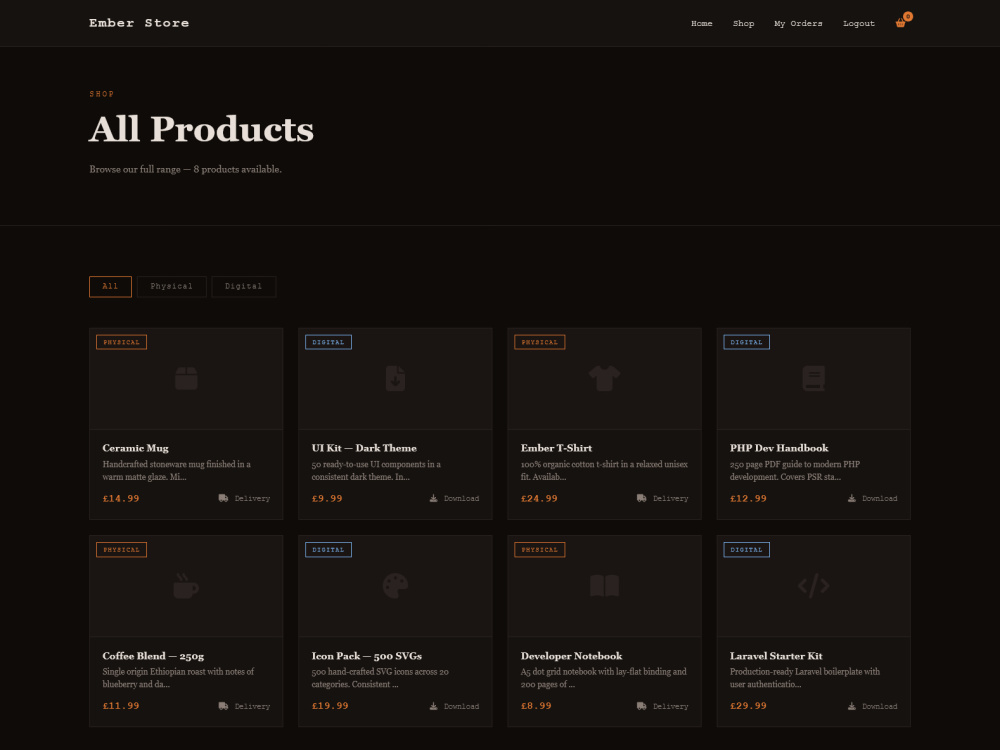This screenshot has width=1000, height=750.
Task: Open the PHP Dev Handbook title
Action: [779, 448]
